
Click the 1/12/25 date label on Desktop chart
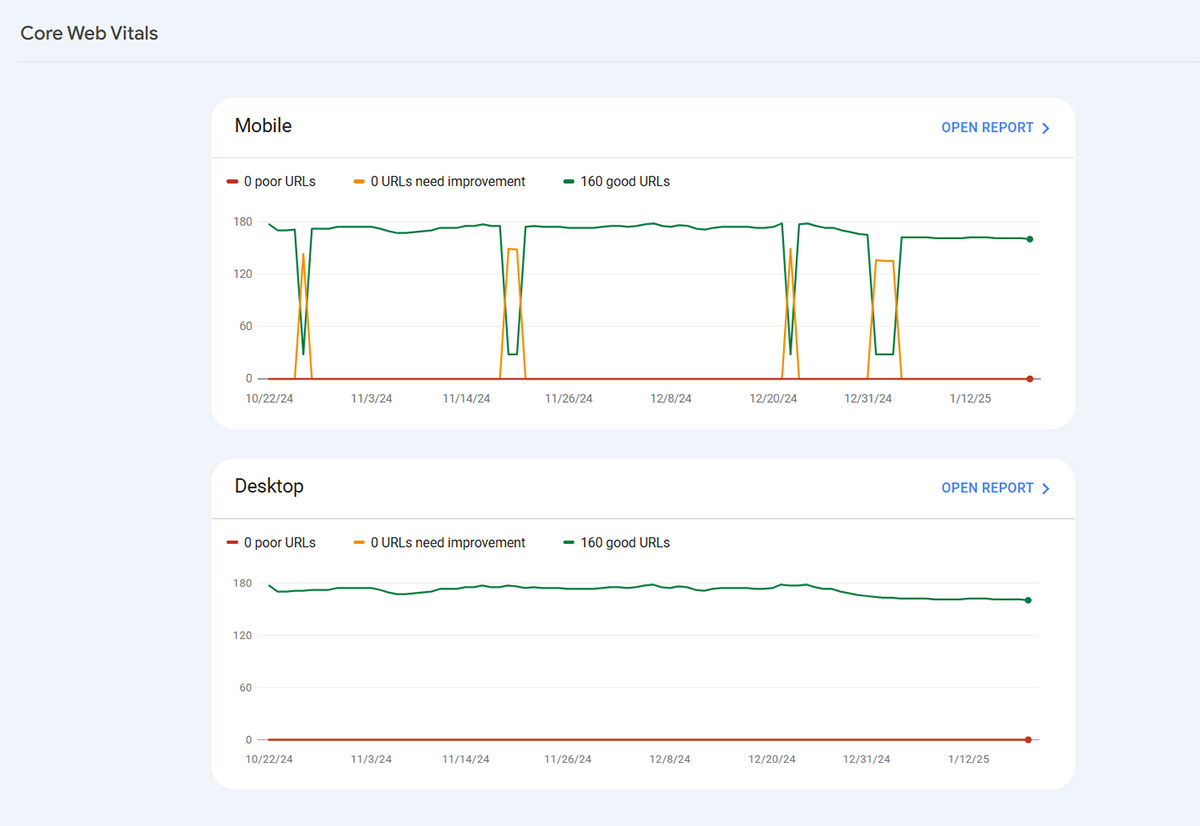pyautogui.click(x=969, y=759)
